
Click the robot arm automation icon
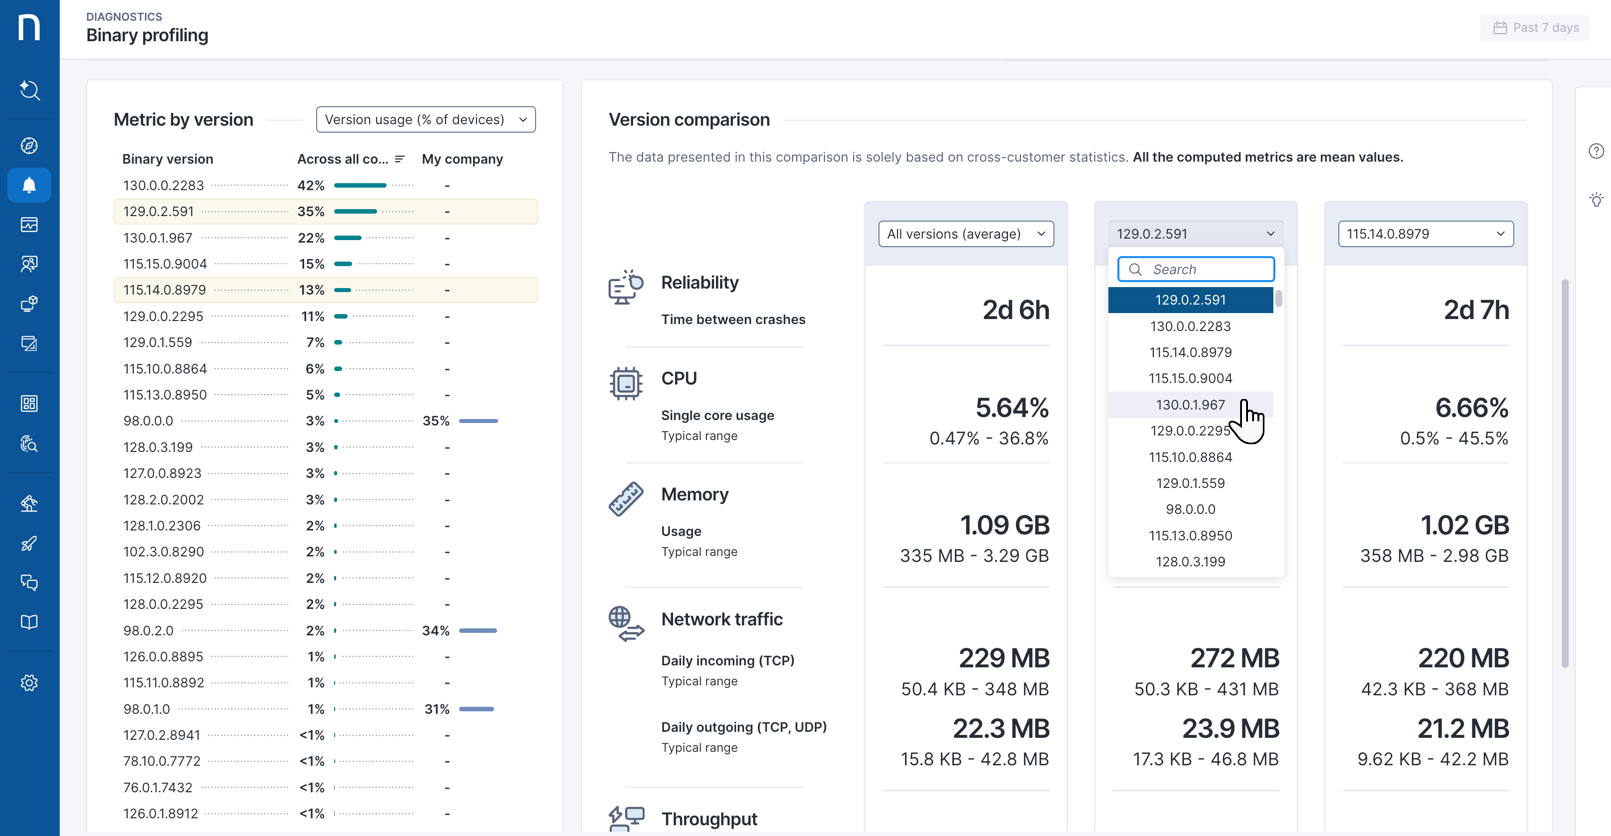[x=29, y=503]
